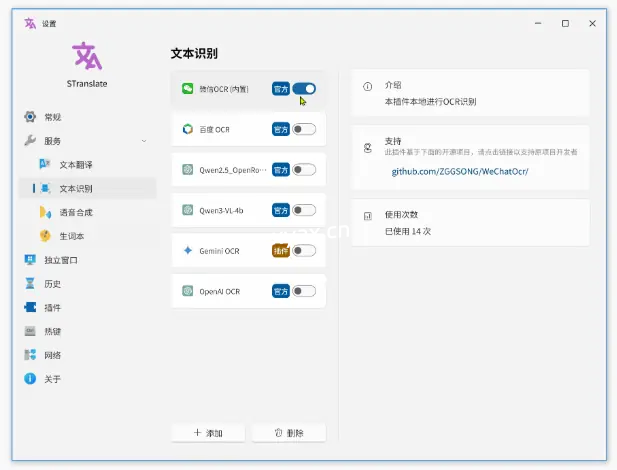This screenshot has width=617, height=470.
Task: Enable the Gemini OCR toggle switch
Action: click(x=304, y=251)
